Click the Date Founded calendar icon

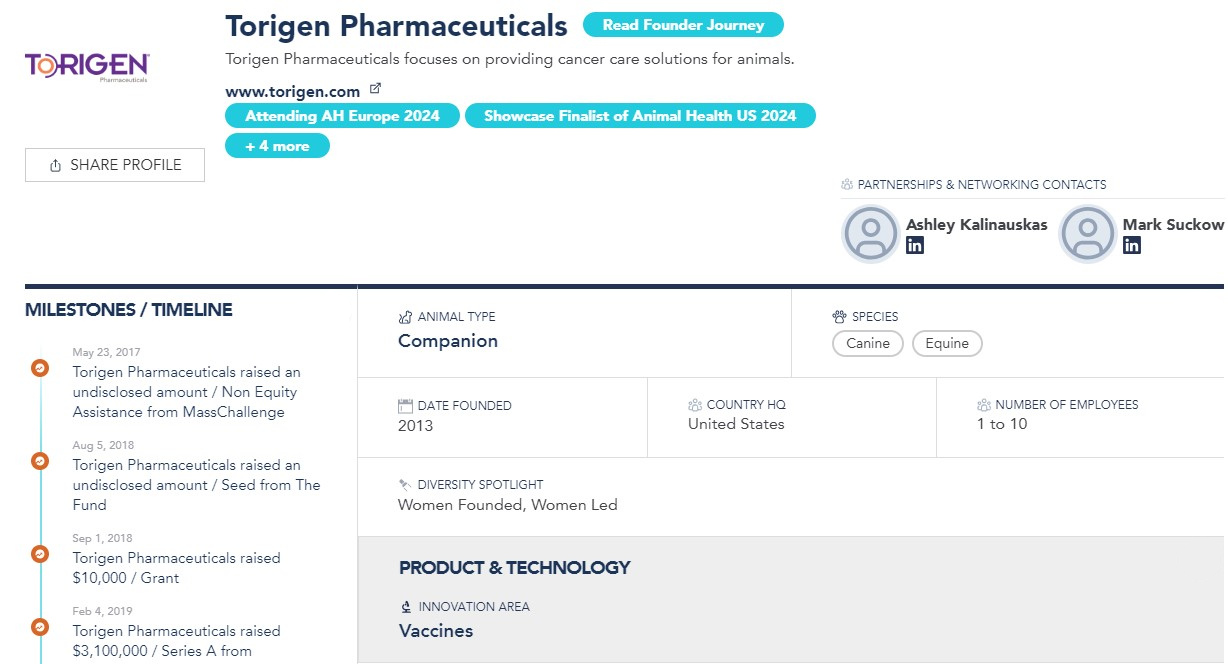coord(405,406)
